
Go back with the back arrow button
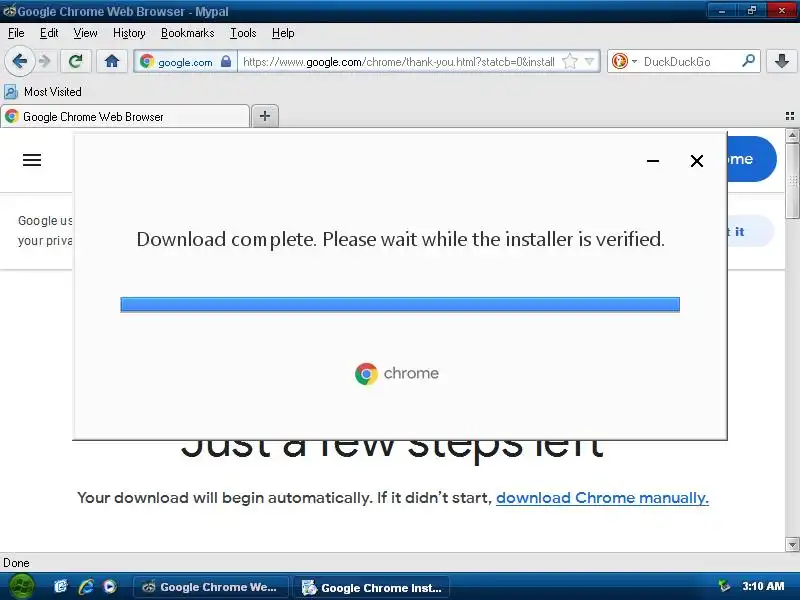(19, 61)
